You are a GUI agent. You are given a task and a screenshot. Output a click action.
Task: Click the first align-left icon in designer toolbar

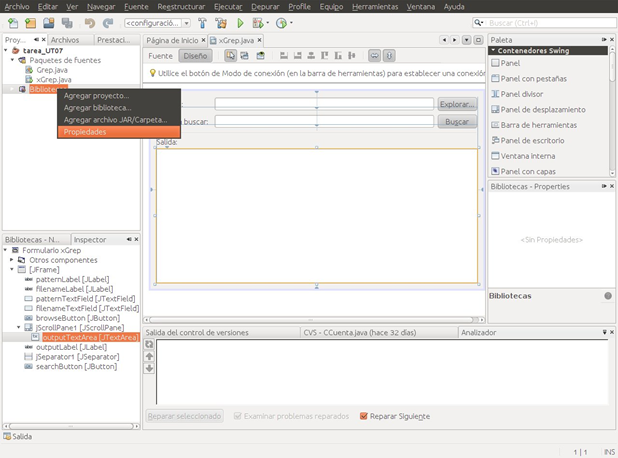click(x=284, y=56)
